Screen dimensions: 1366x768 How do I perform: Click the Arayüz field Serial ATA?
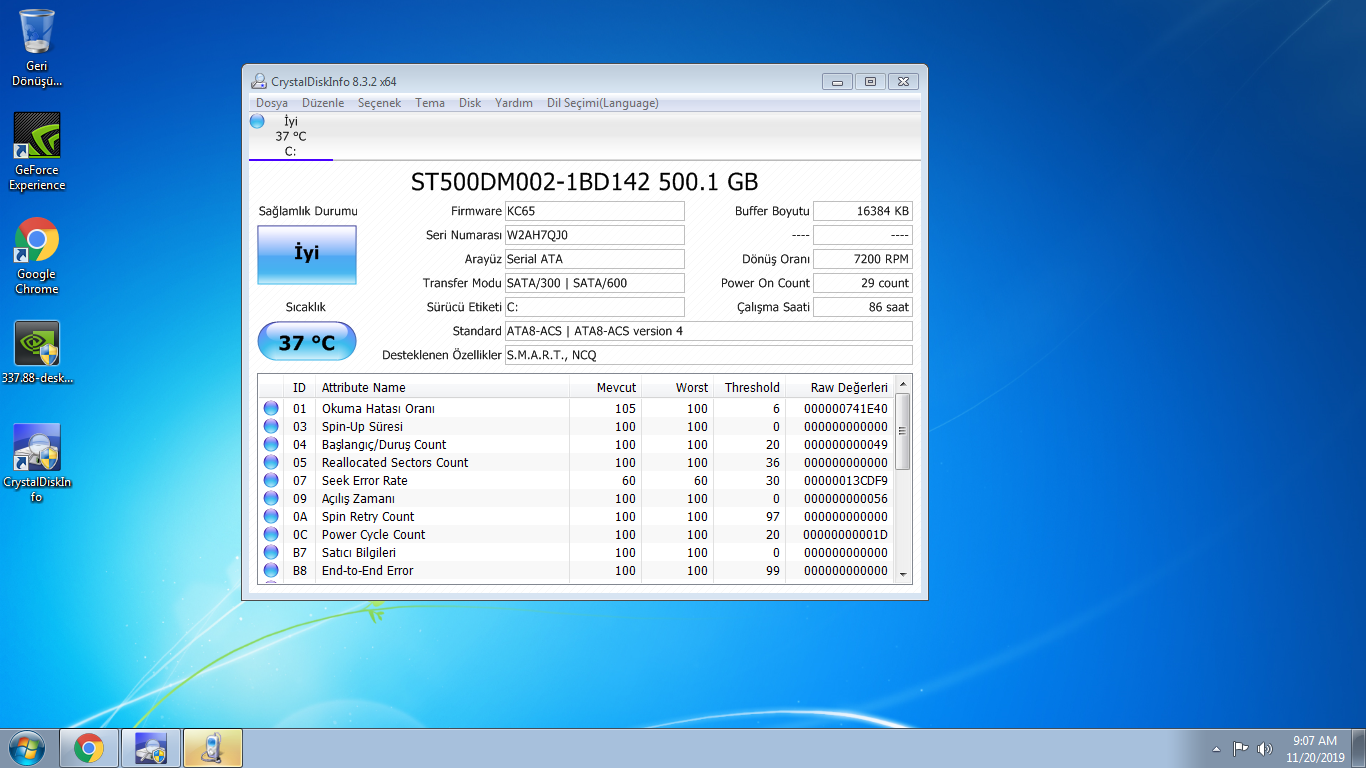point(595,259)
